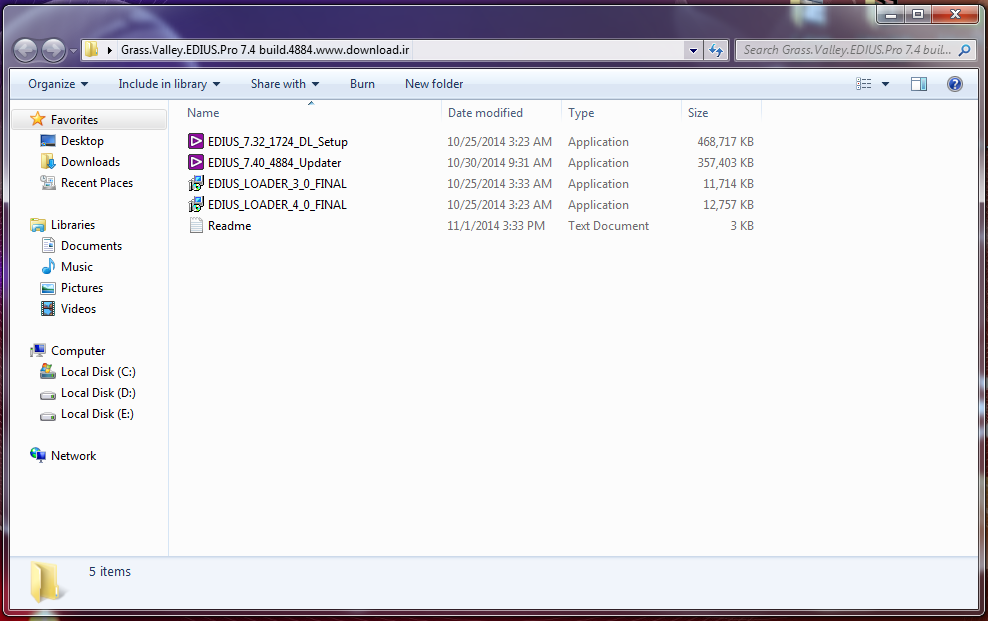988x621 pixels.
Task: Select Favorites in the navigation pane
Action: click(74, 120)
